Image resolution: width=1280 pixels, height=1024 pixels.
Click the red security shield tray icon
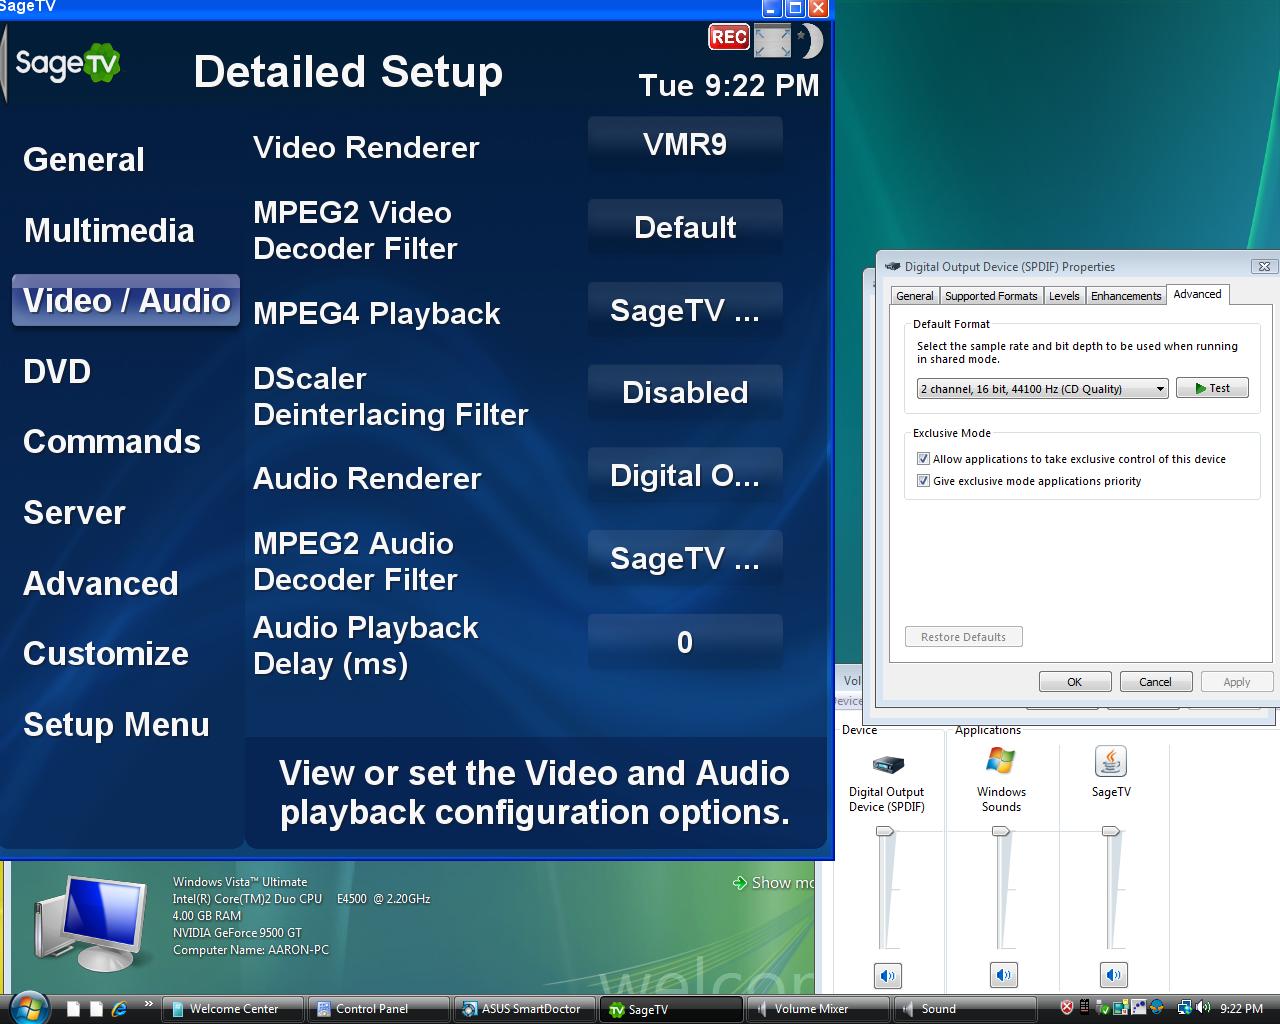[x=1067, y=1008]
